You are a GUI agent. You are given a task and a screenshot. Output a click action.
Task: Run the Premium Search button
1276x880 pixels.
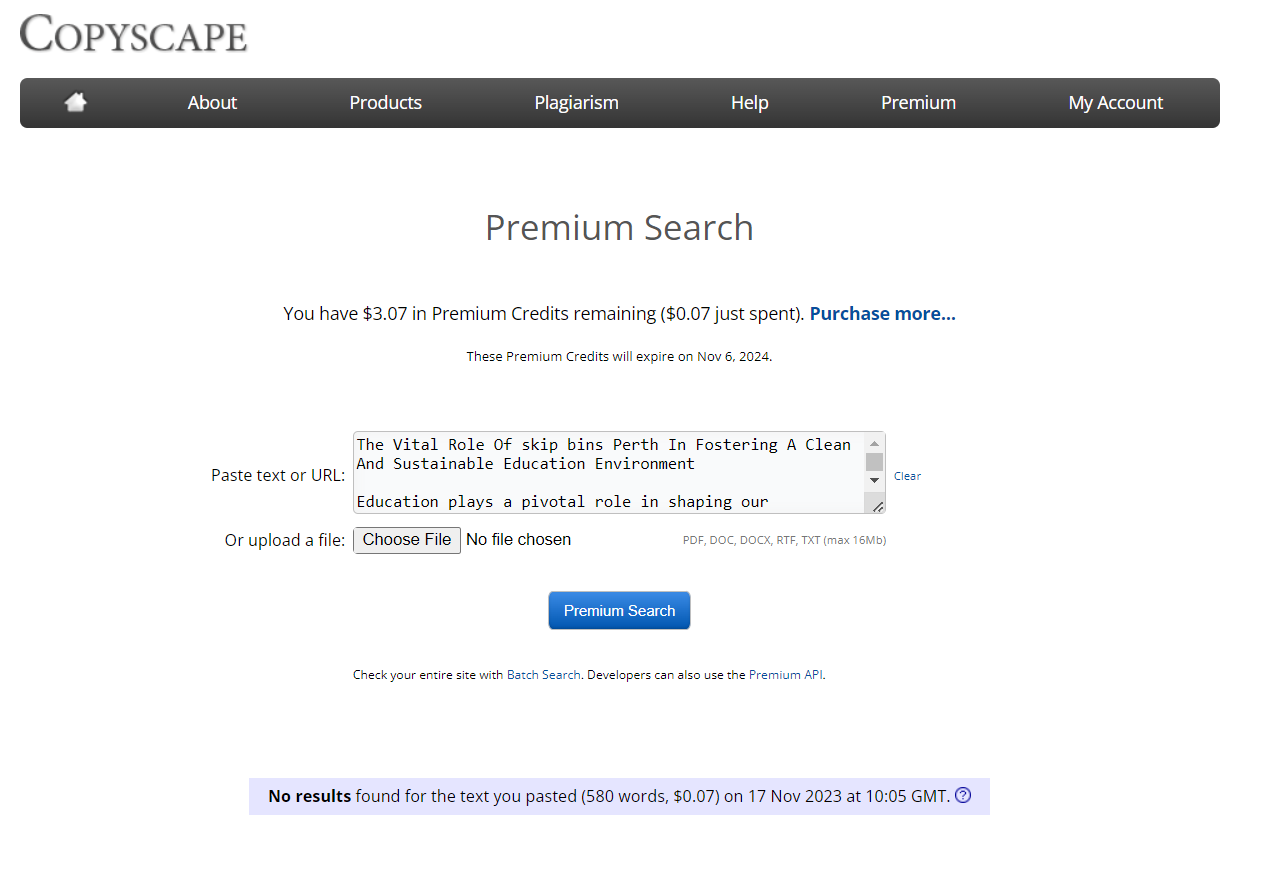[619, 611]
